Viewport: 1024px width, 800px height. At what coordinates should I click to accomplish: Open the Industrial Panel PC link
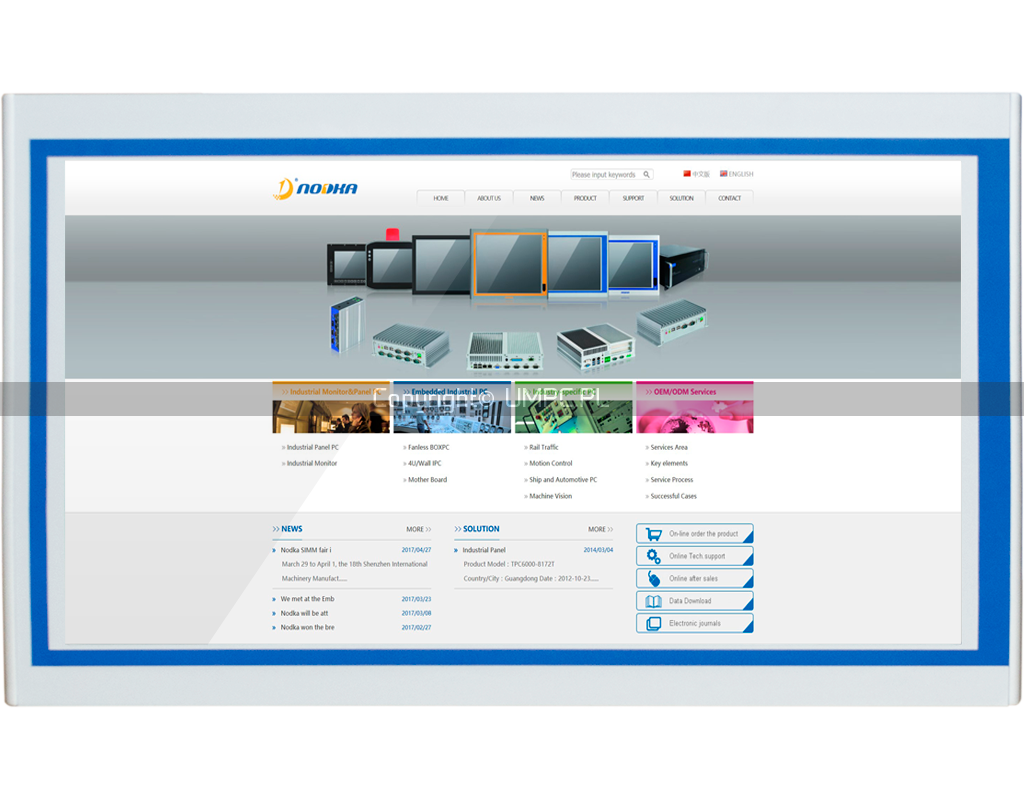point(313,447)
